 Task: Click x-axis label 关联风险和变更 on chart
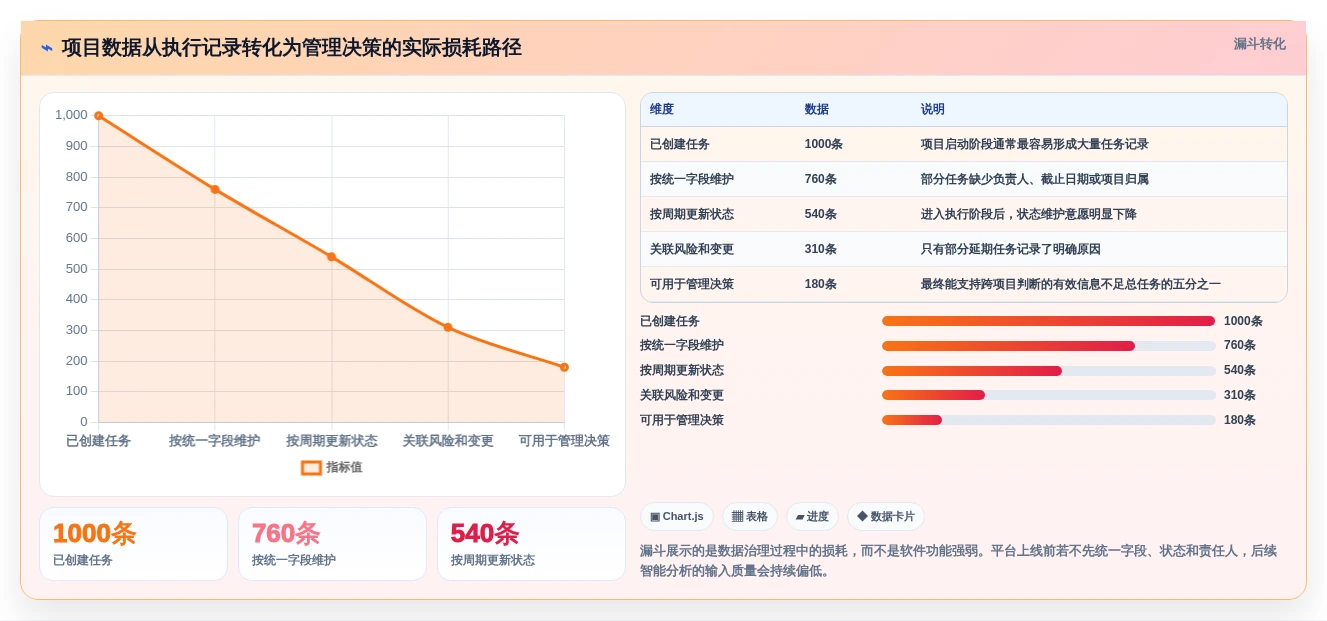point(448,441)
